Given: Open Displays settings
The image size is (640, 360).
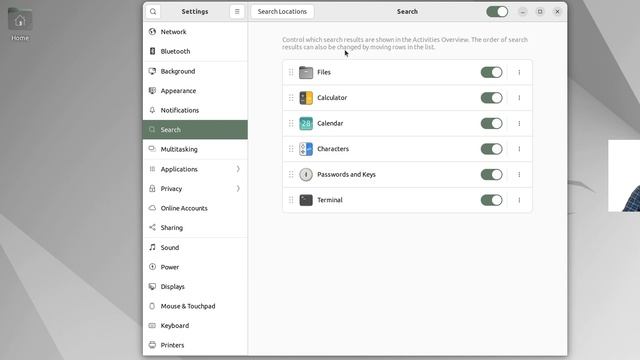Looking at the screenshot, I should point(195,287).
